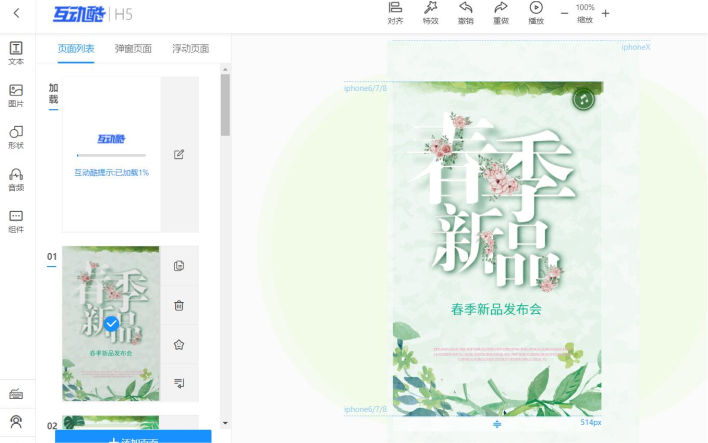This screenshot has height=443, width=708.
Task: Select the Text (文本) tool
Action: click(x=16, y=53)
